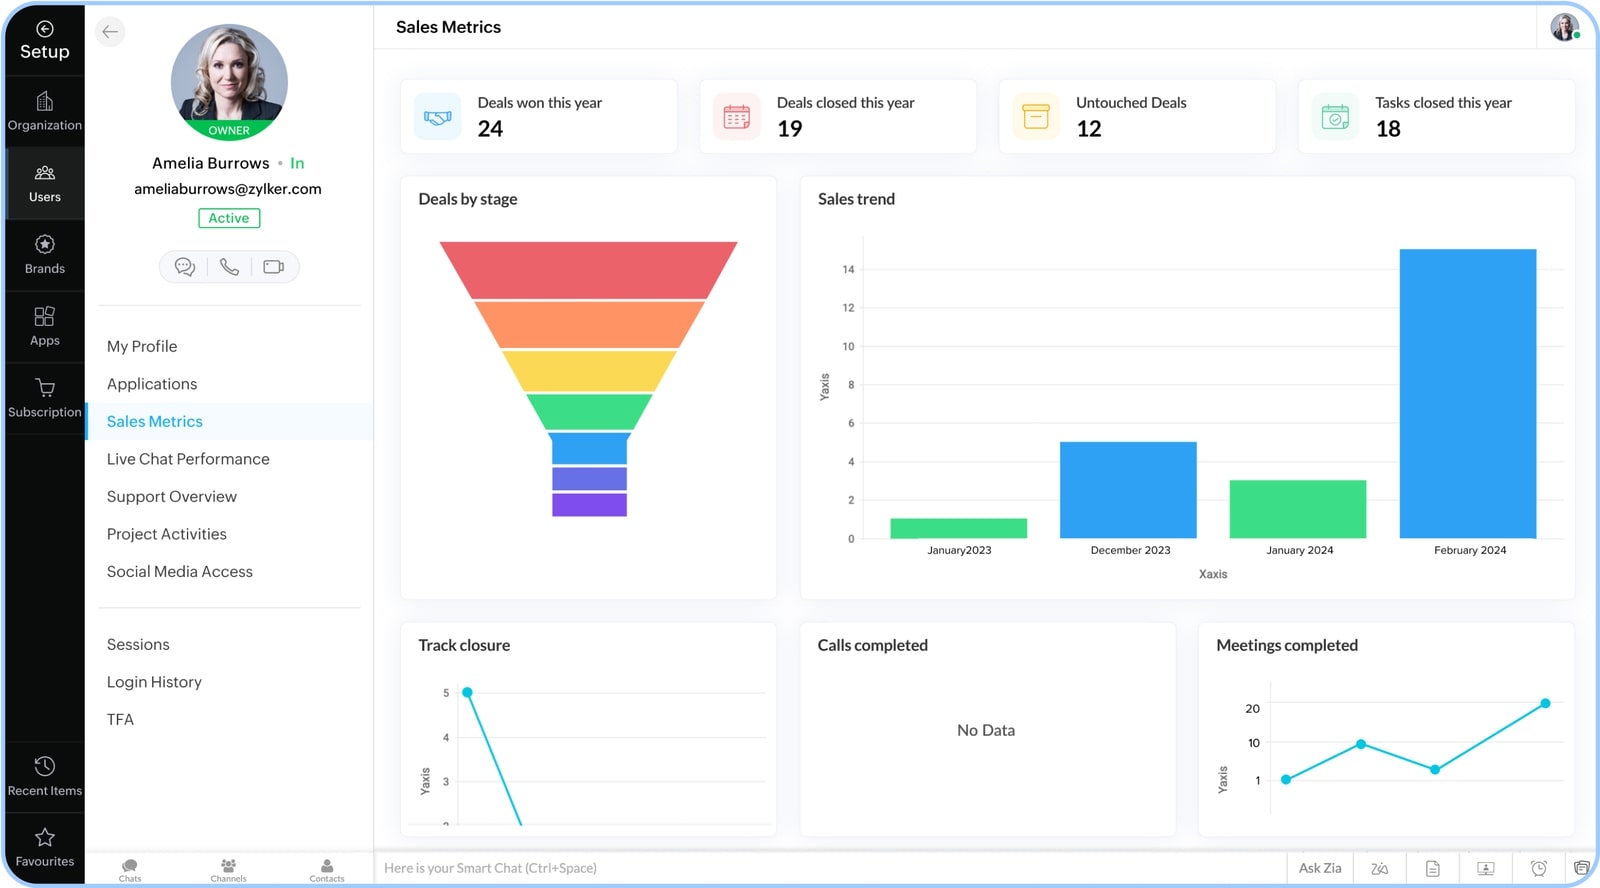This screenshot has width=1600, height=888.
Task: Click the Ask Zia button
Action: 1319,868
